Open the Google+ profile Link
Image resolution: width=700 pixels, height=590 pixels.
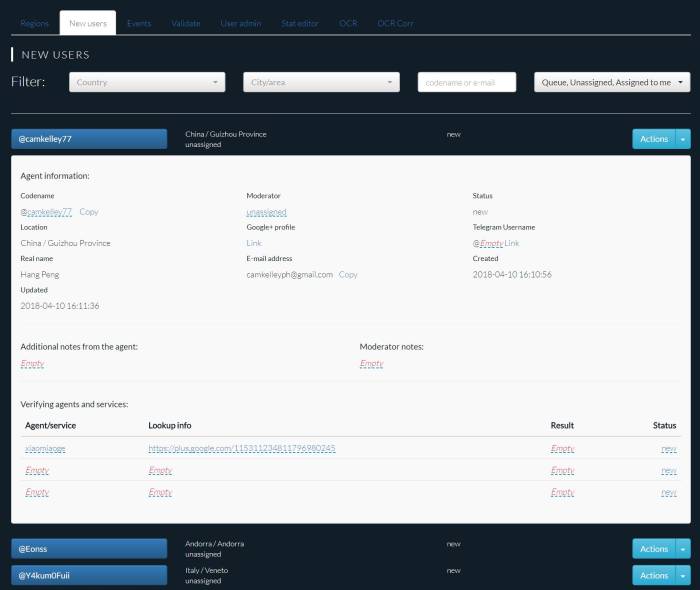pos(254,243)
